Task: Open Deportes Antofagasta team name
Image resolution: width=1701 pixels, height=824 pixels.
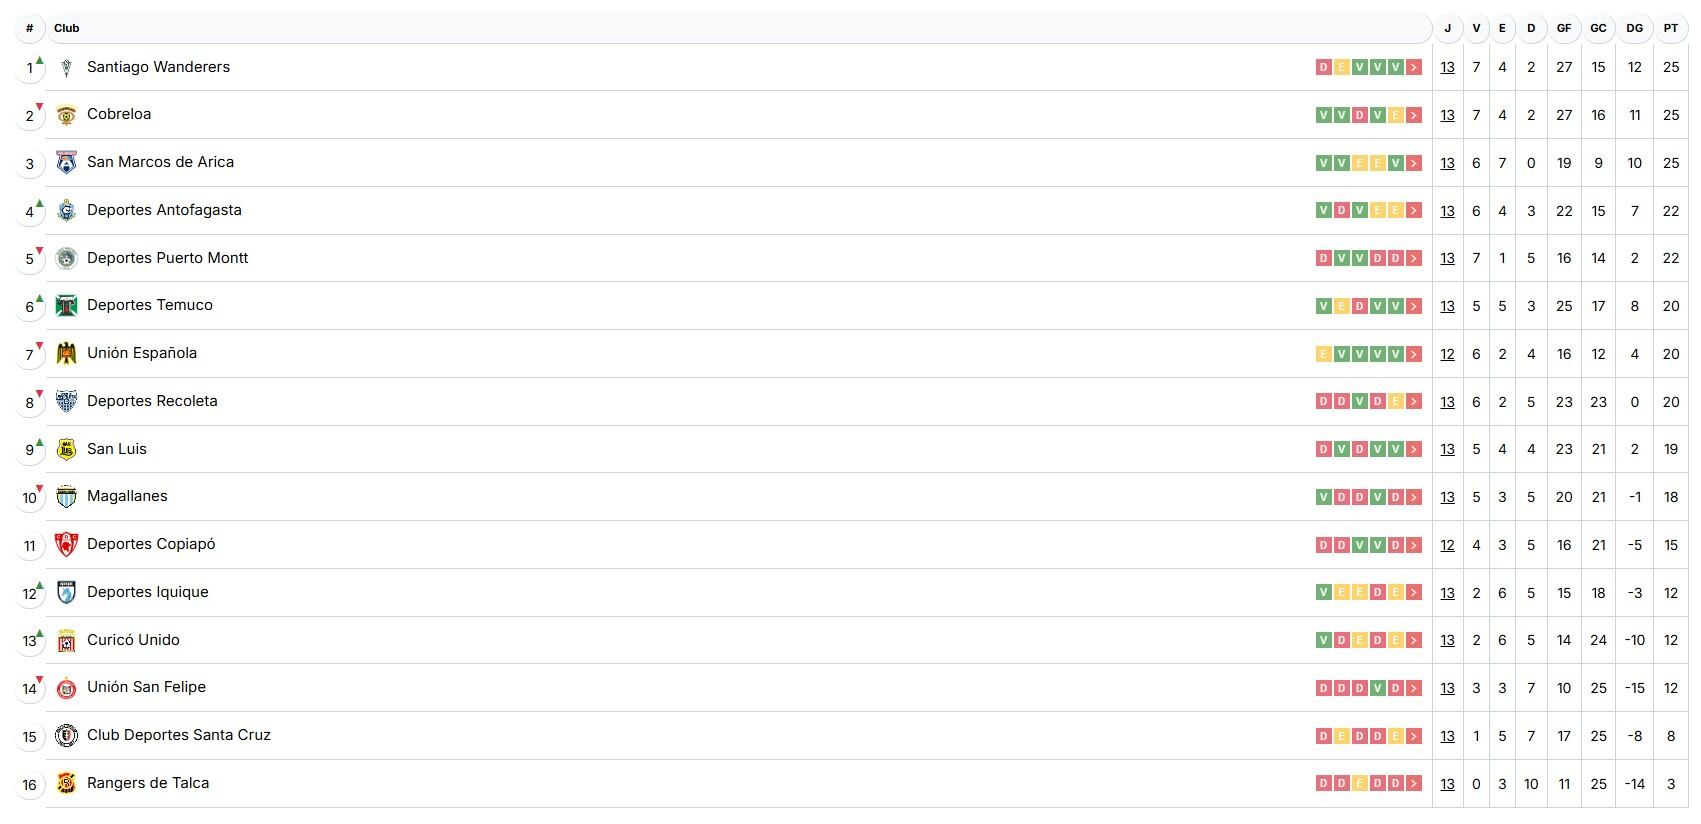Action: 164,210
